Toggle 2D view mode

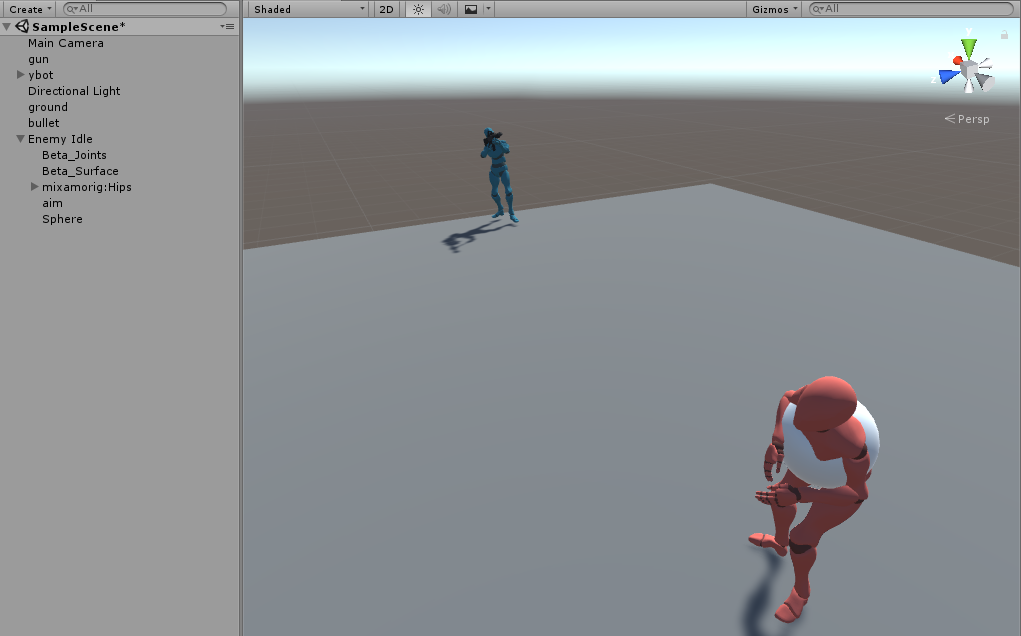(386, 9)
